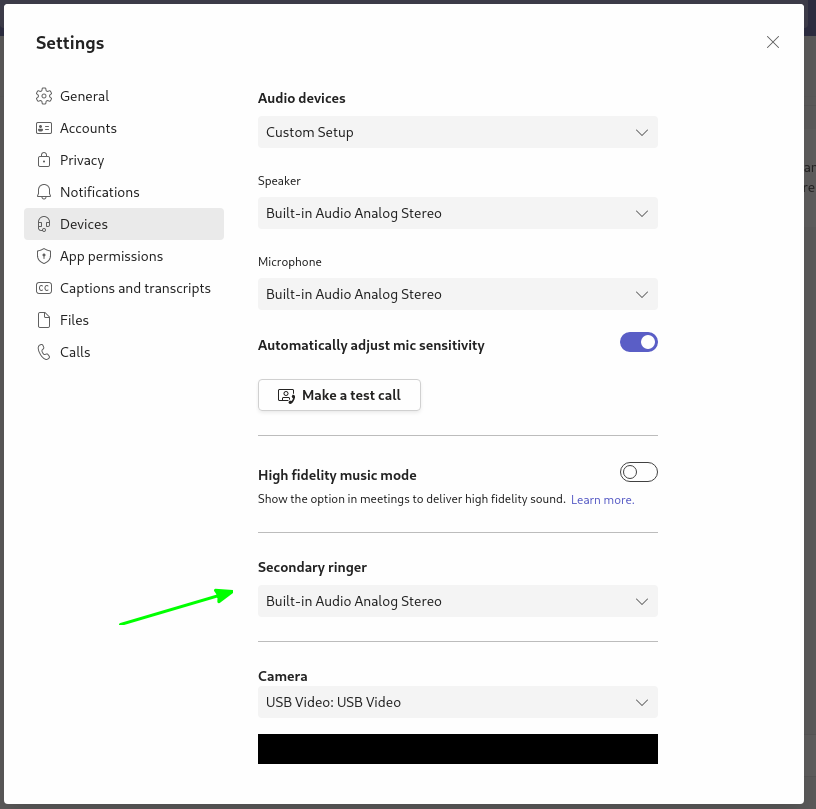Click the Calls phone icon

[x=44, y=352]
